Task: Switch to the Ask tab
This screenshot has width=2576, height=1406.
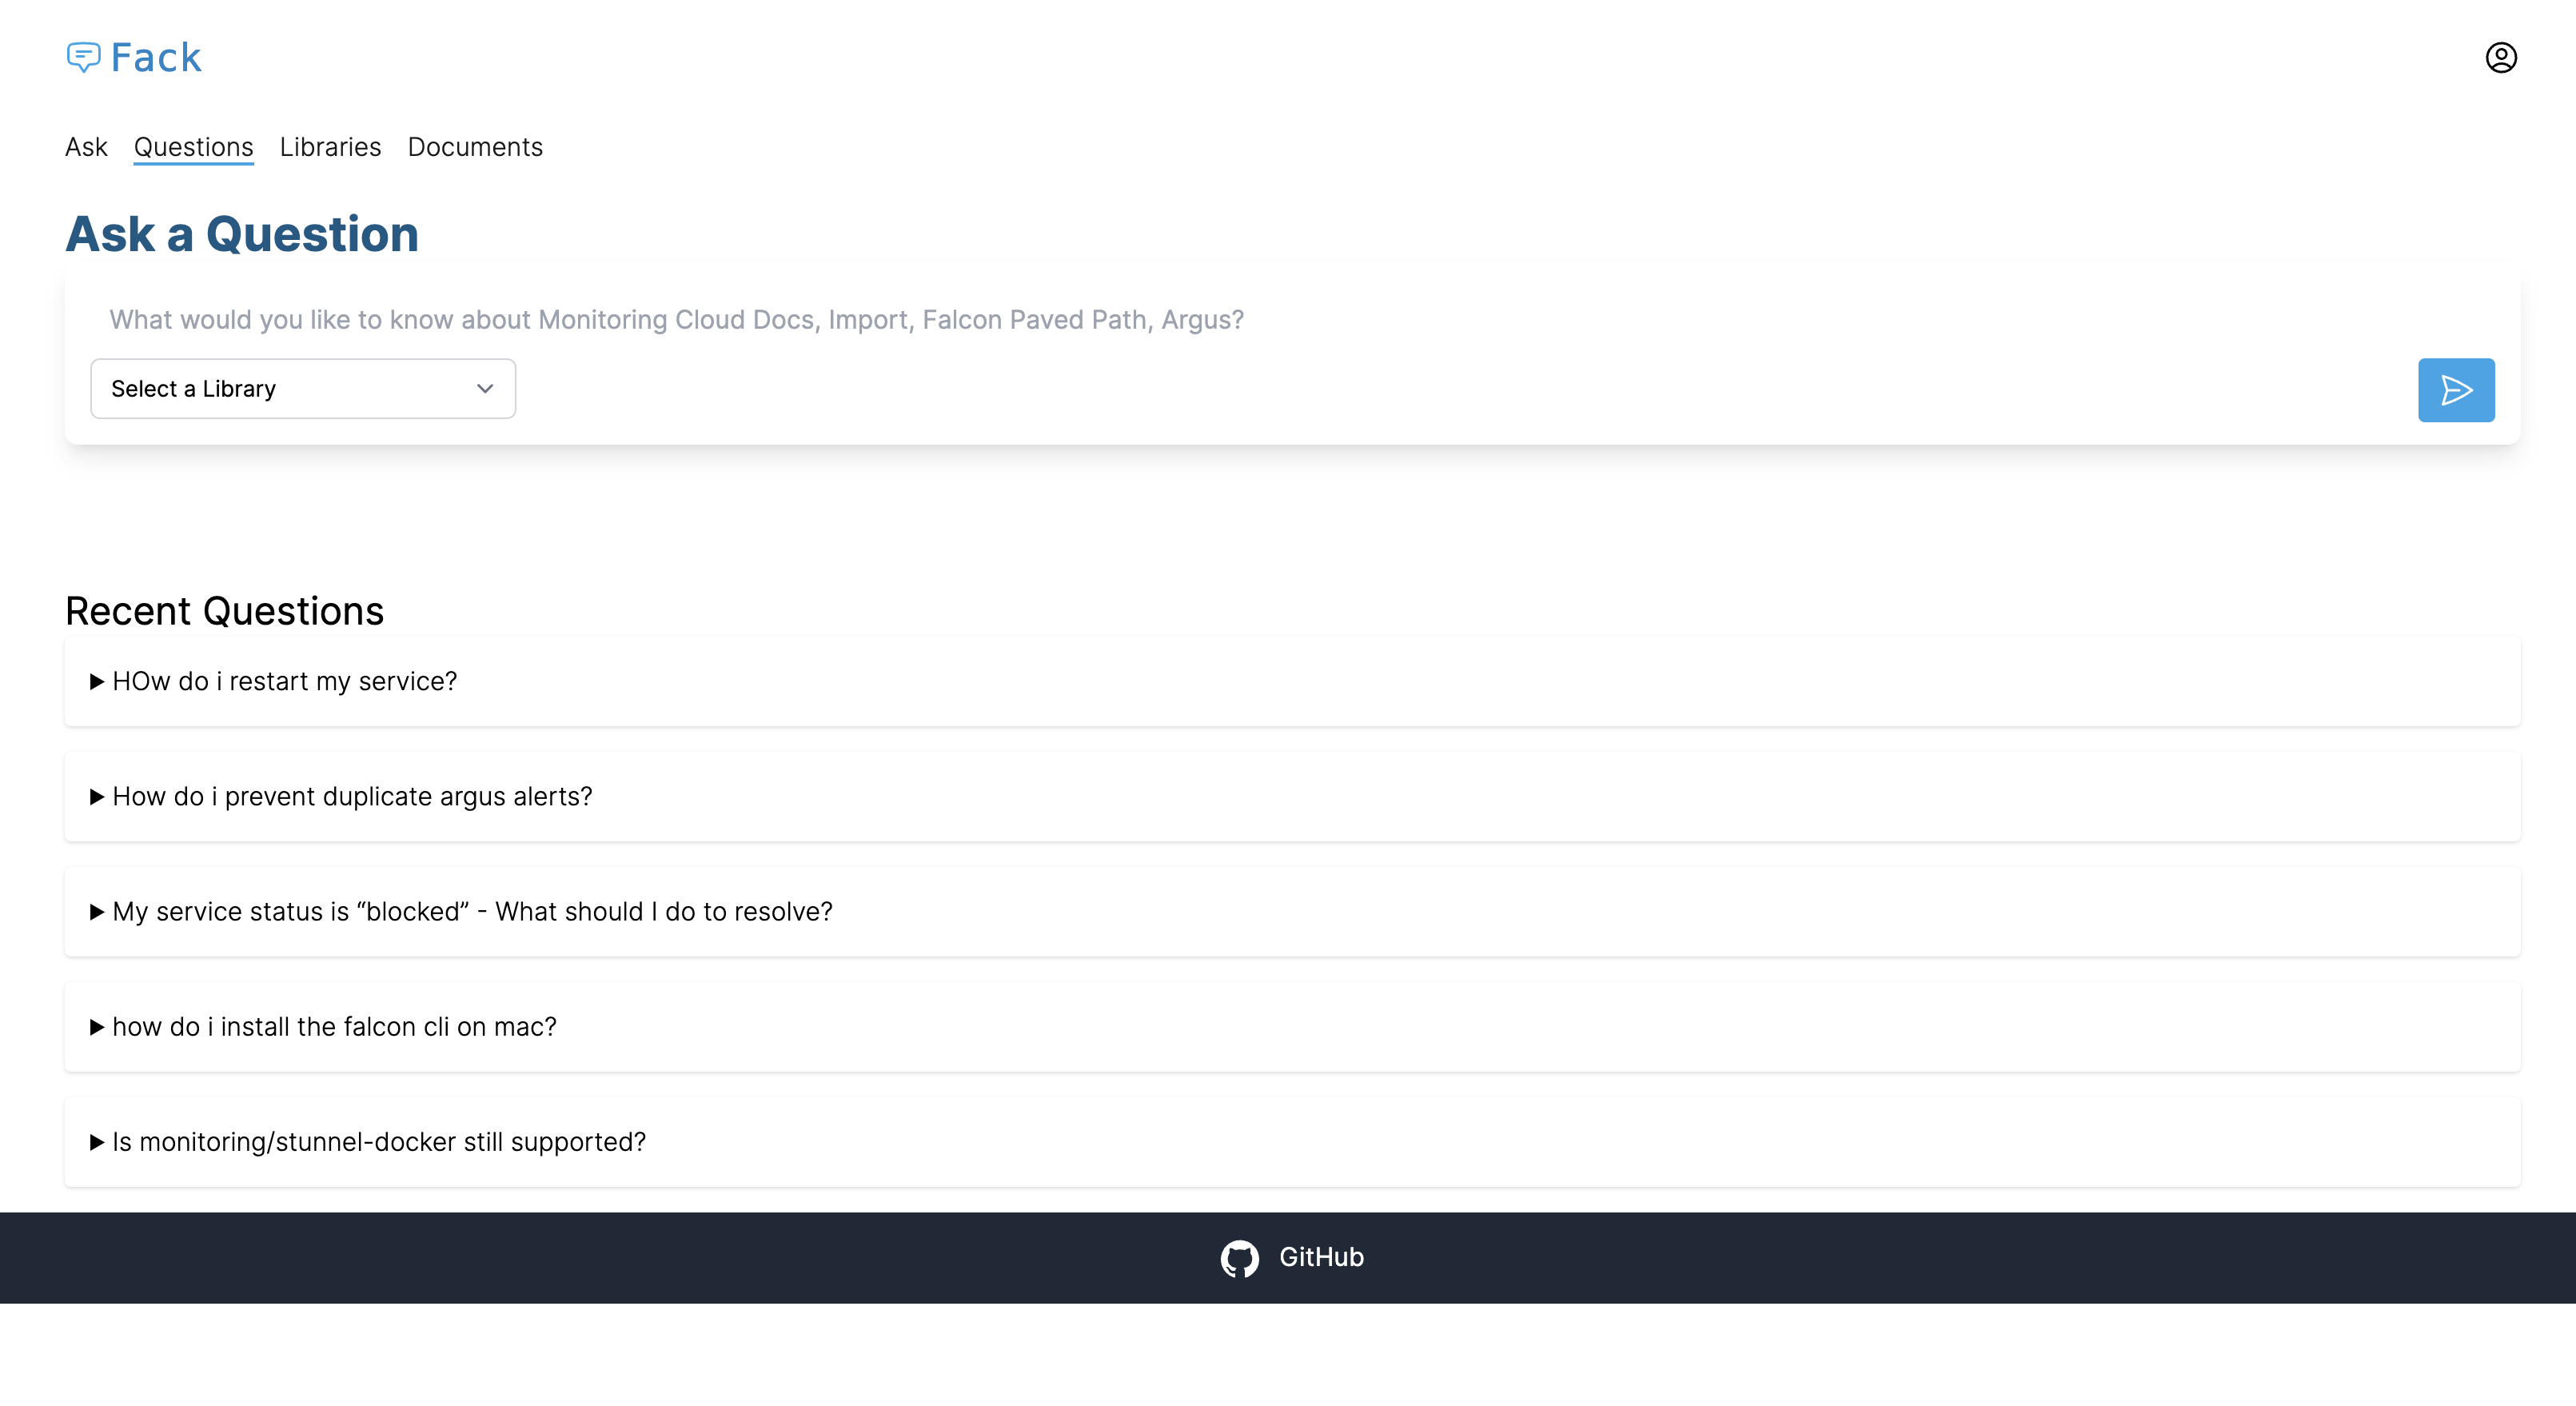Action: 86,147
